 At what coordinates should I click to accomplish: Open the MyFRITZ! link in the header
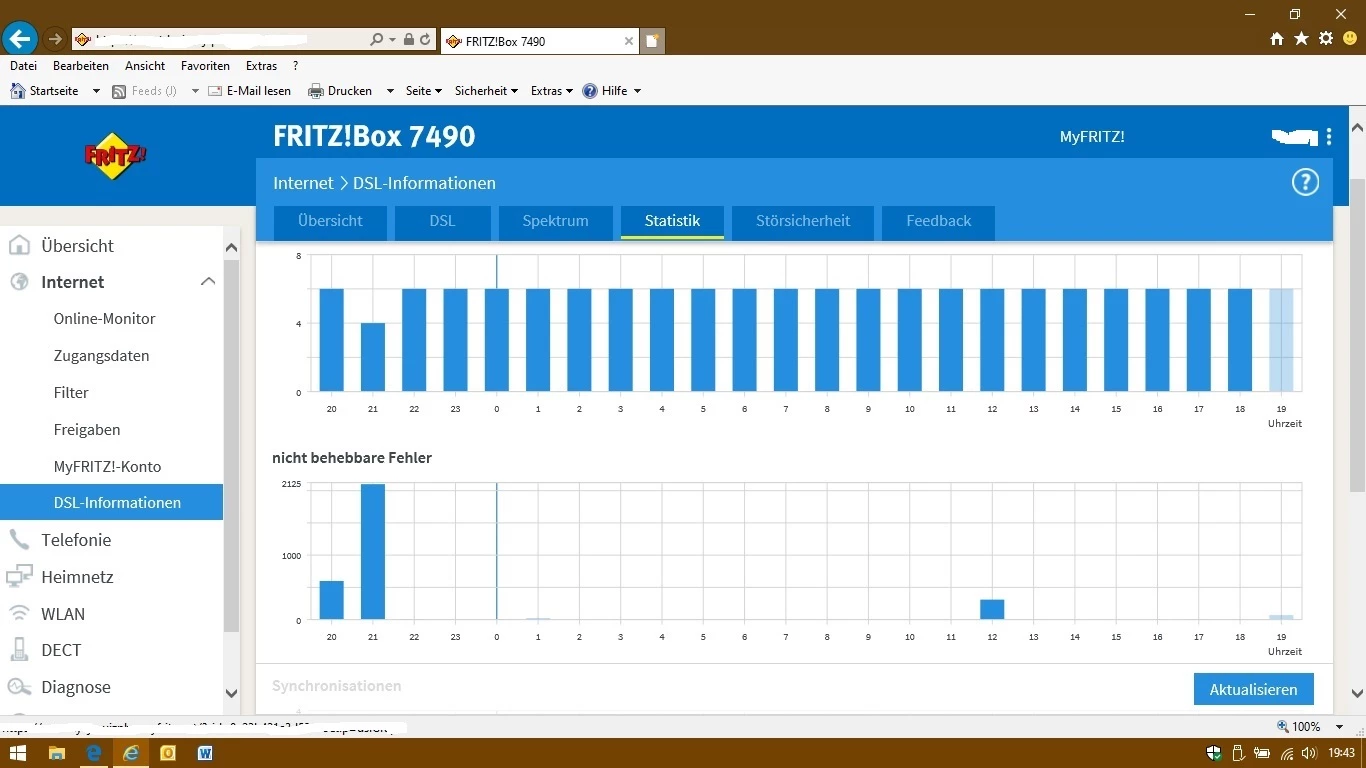coord(1092,137)
